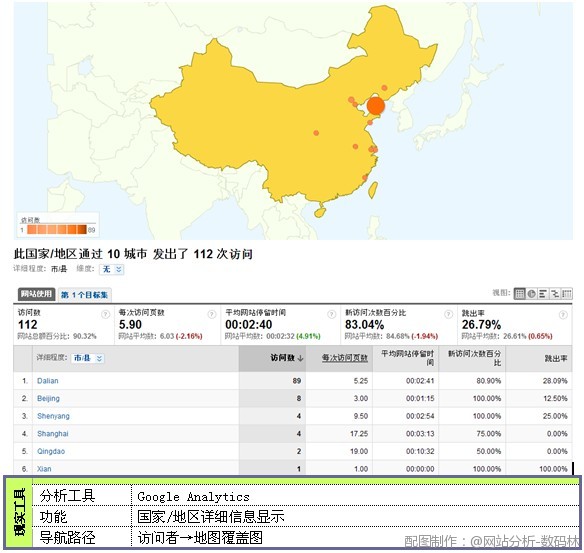Click the 83.04% new visits value
Screen dimensions: 584x553
pos(364,325)
